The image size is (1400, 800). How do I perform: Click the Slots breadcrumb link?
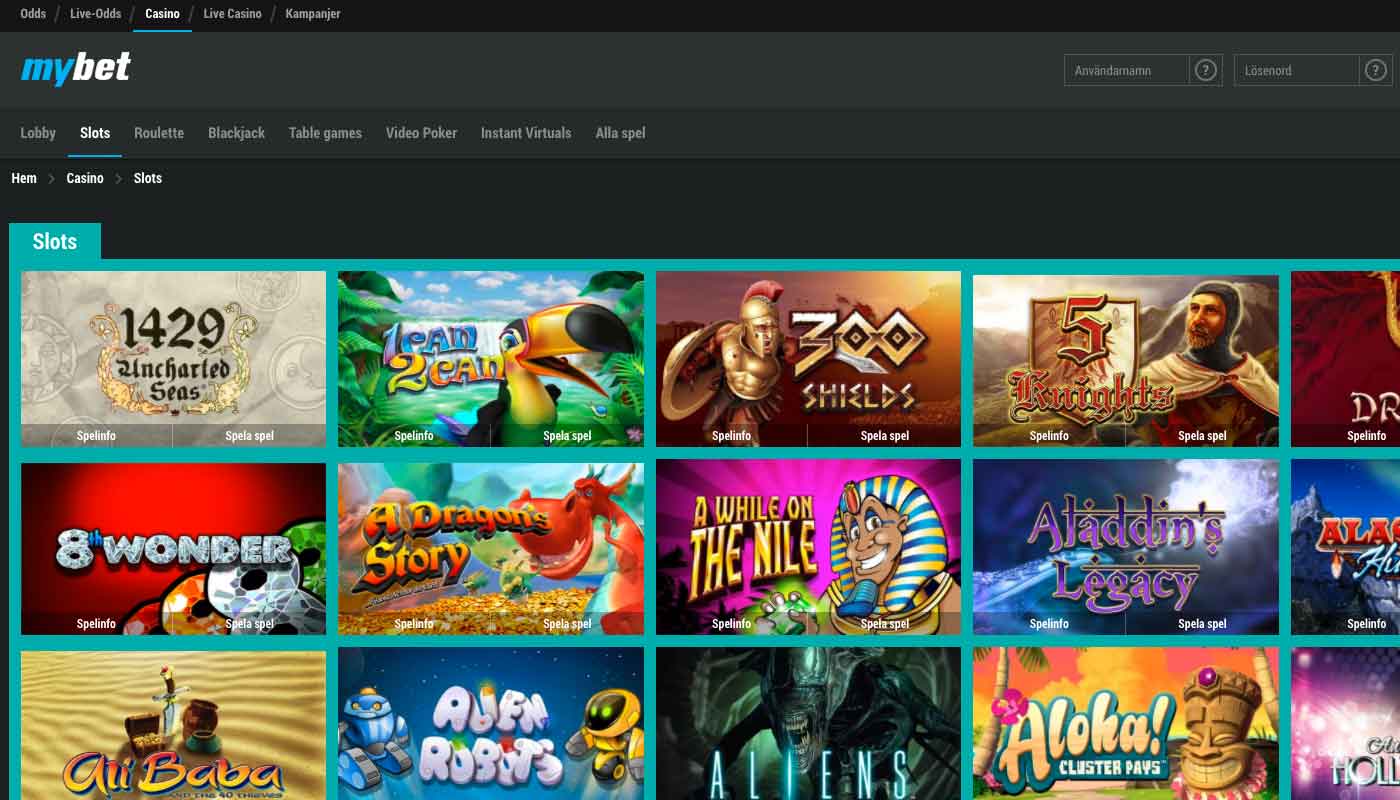click(x=148, y=178)
